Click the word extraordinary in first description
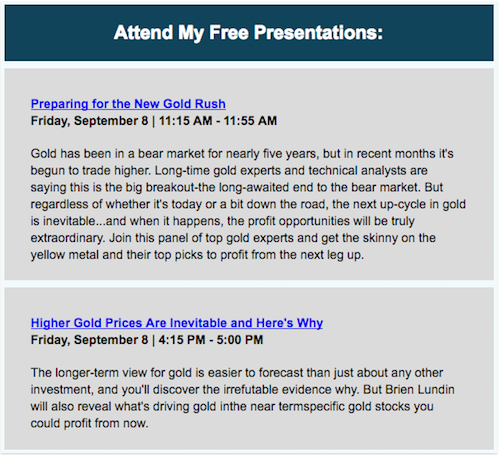This screenshot has width=500, height=455. (x=67, y=238)
